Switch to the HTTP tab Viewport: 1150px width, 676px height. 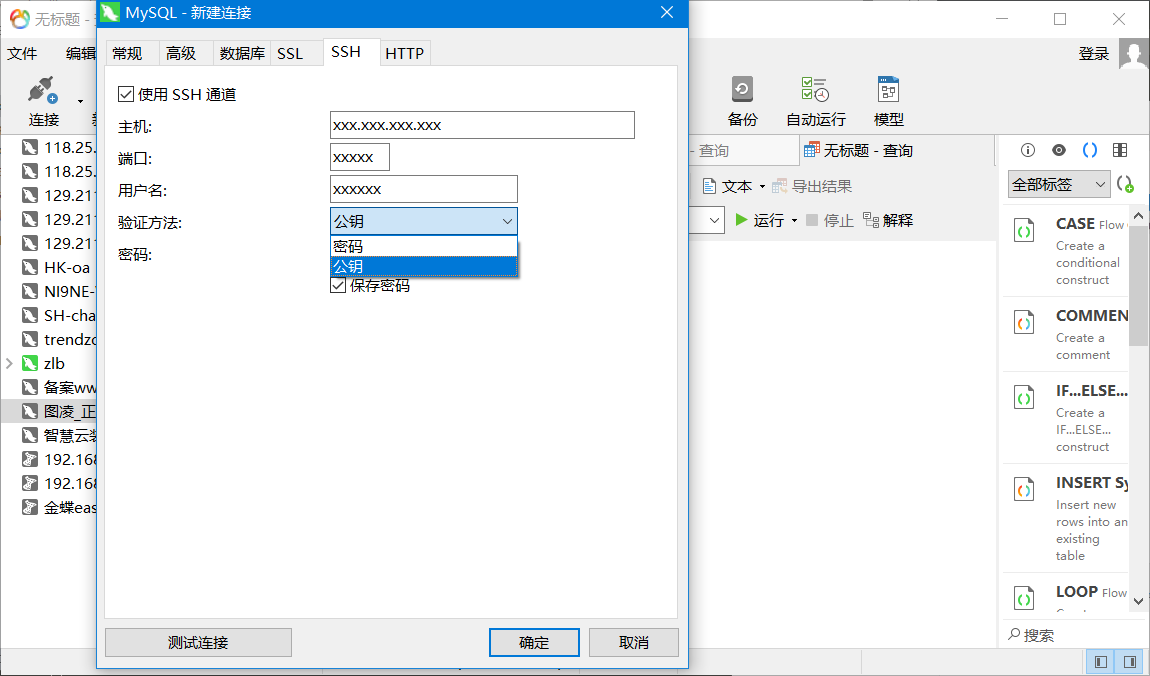coord(404,54)
